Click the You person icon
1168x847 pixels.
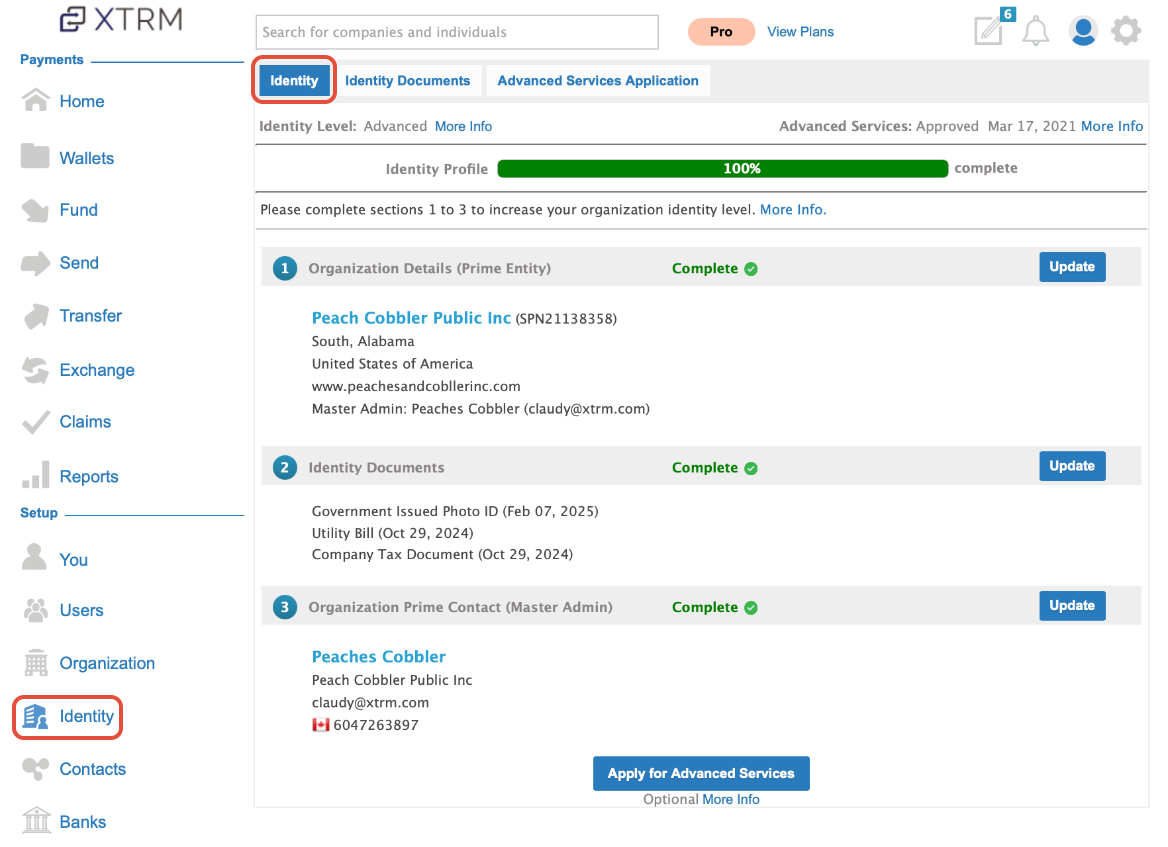34,557
